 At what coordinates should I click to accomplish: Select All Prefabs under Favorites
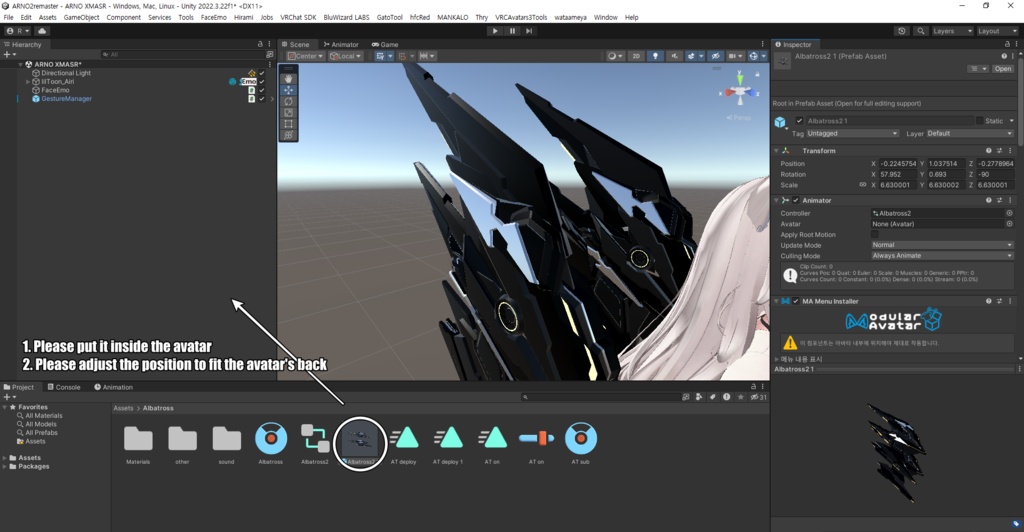pos(41,432)
